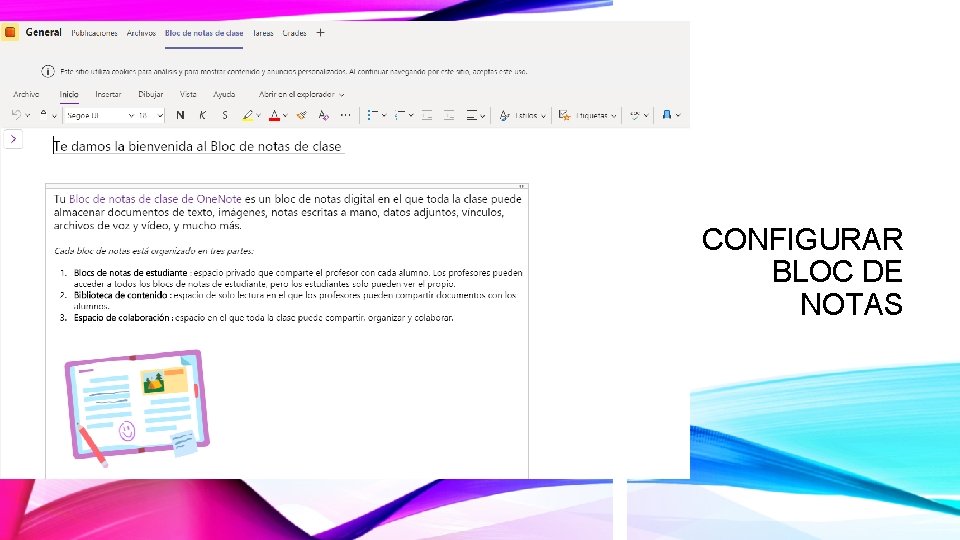Open the undo options dropdown arrow
The image size is (960, 540).
point(28,116)
